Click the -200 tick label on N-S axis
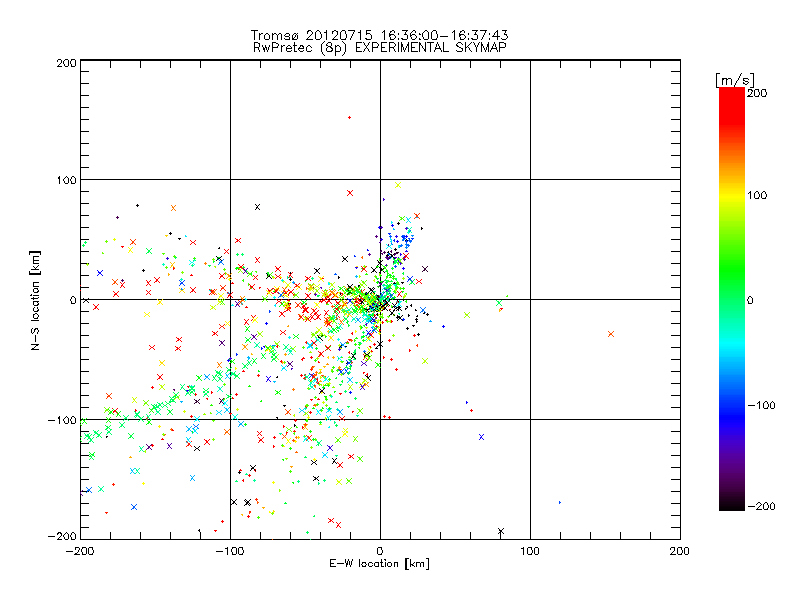The image size is (800, 600). pyautogui.click(x=62, y=536)
